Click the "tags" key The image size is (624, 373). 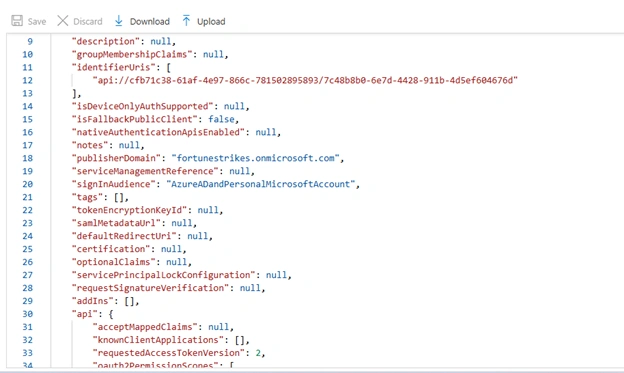pos(87,197)
